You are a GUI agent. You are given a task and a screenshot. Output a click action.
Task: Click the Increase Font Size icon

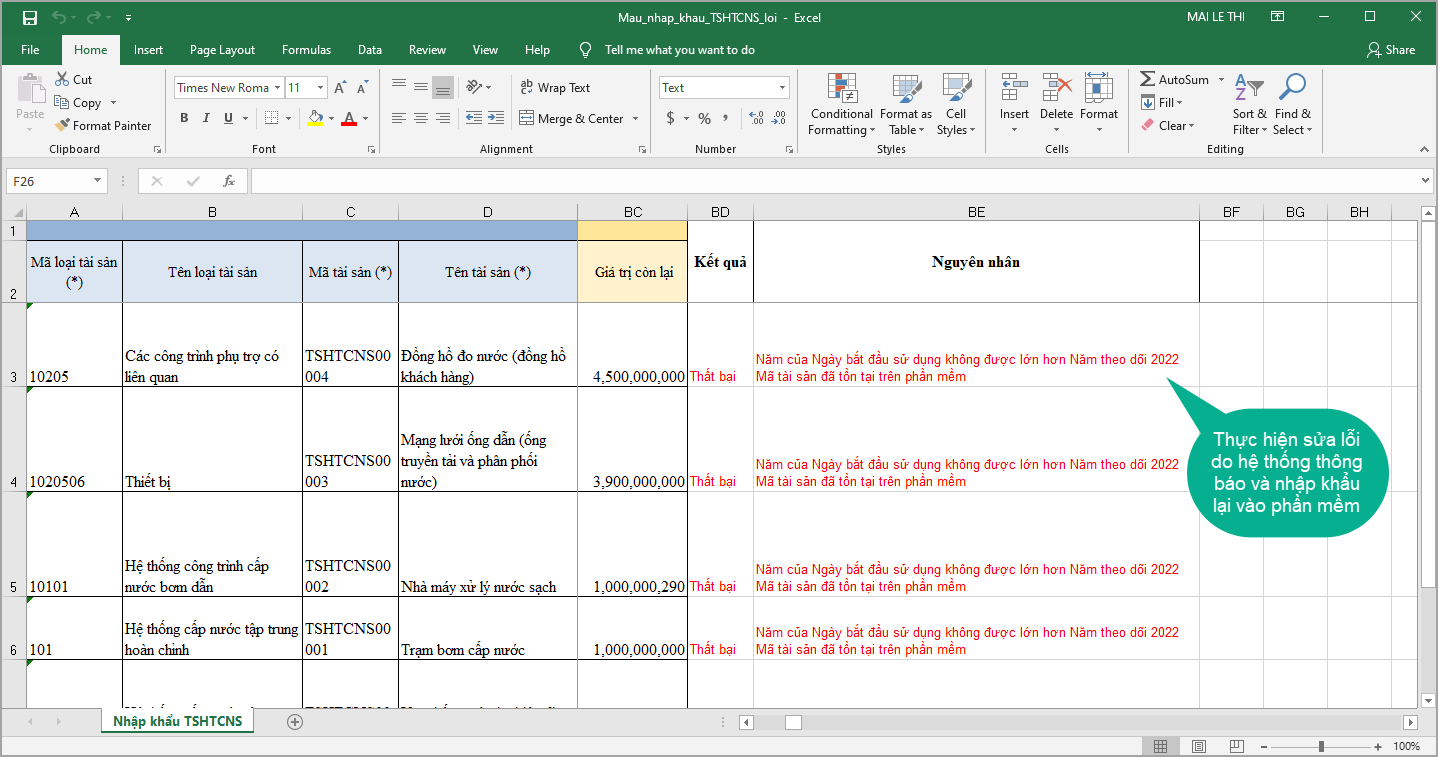click(x=341, y=88)
